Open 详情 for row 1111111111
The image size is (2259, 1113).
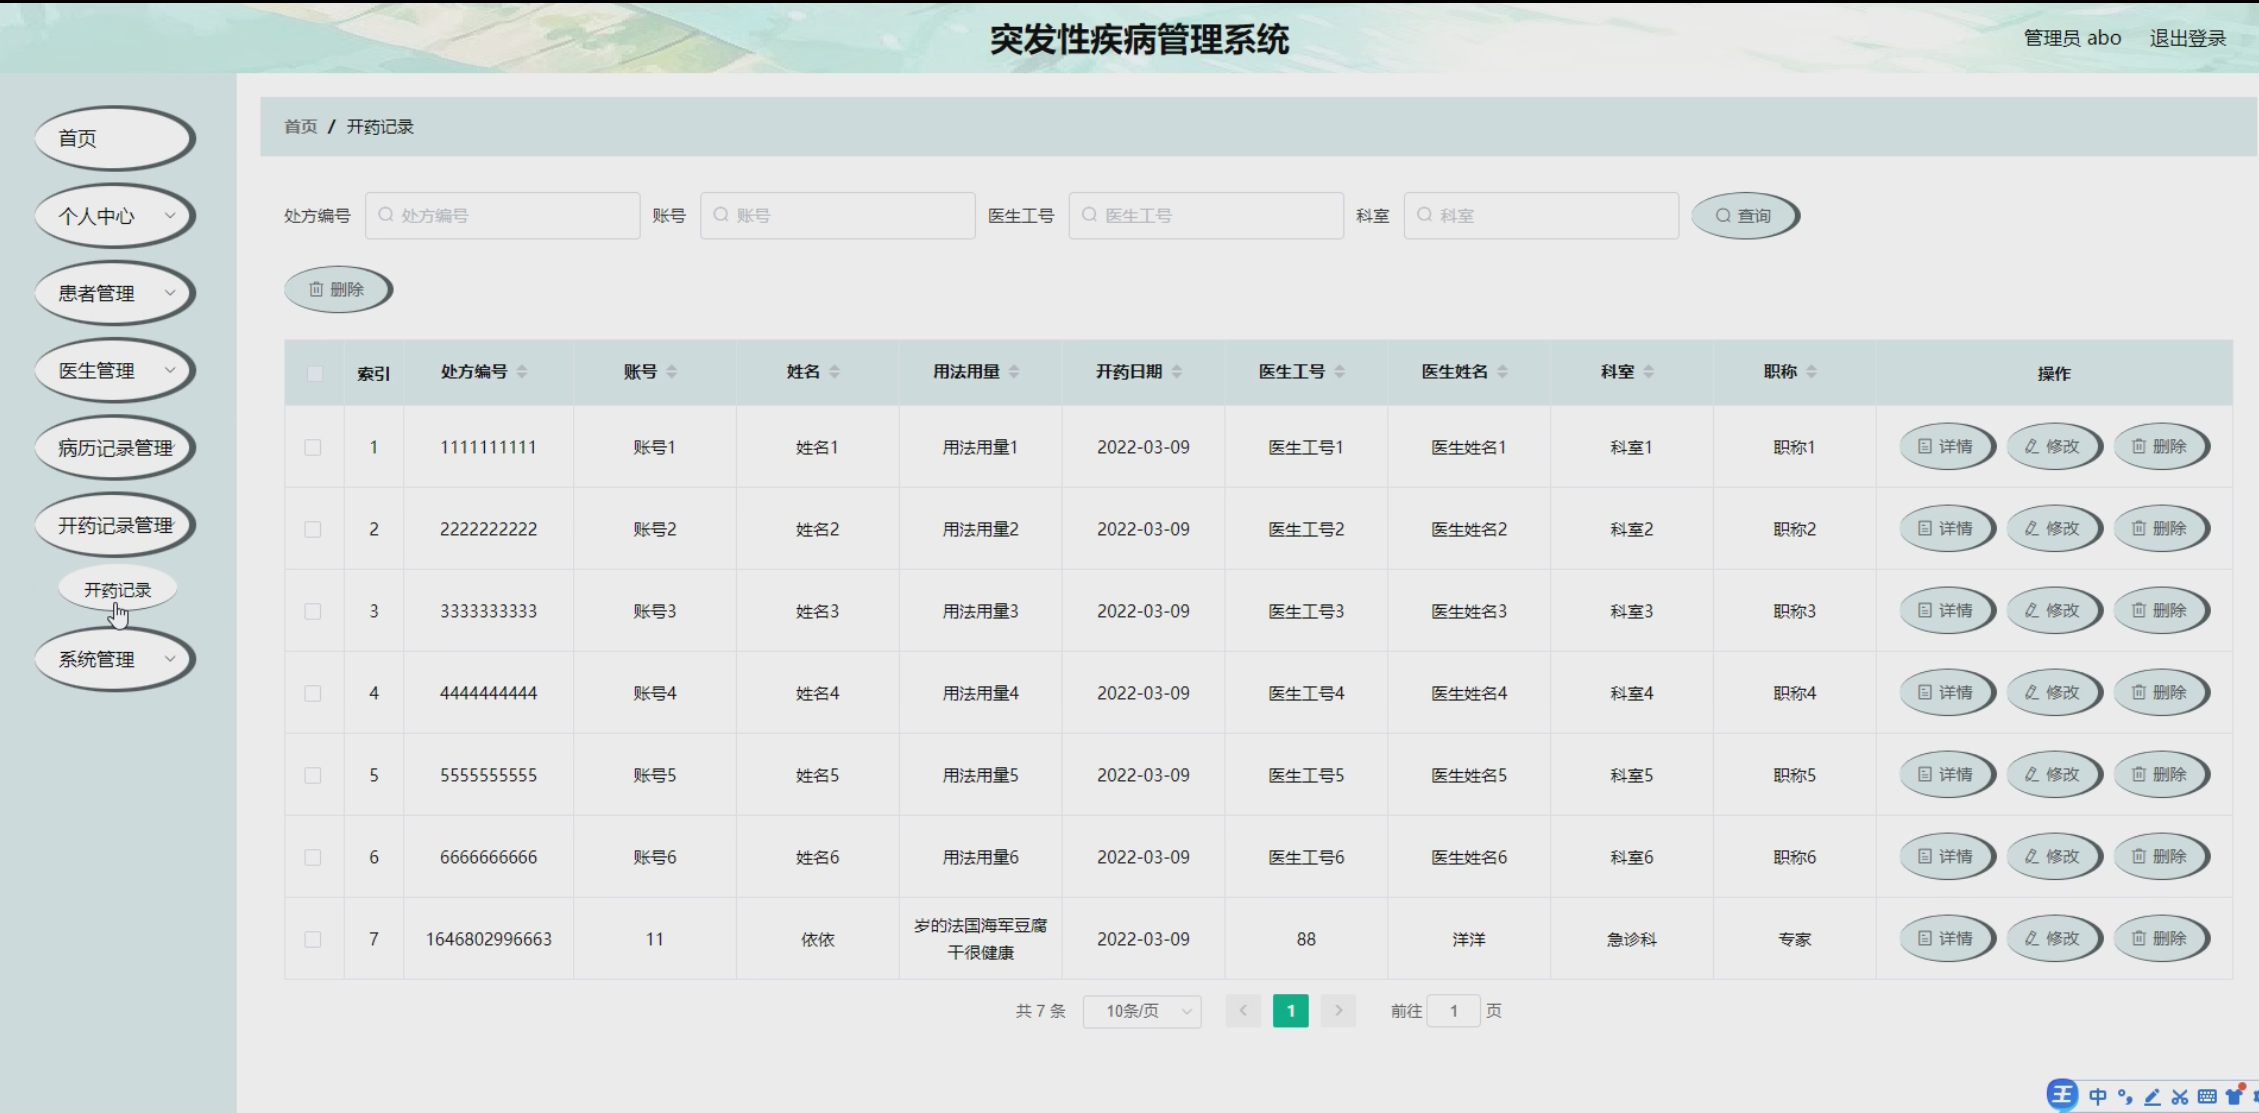click(1947, 447)
